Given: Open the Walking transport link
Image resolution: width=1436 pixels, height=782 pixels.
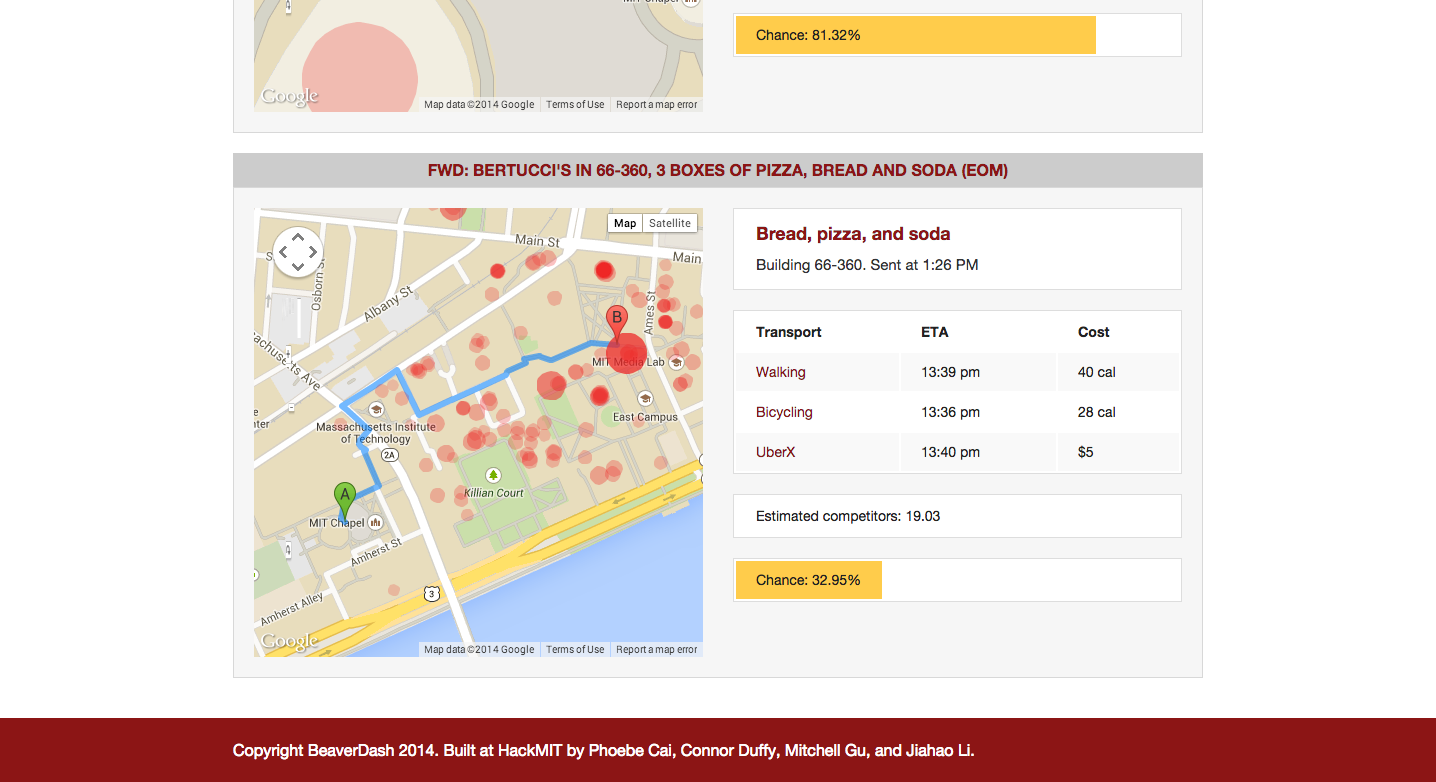Looking at the screenshot, I should click(781, 372).
